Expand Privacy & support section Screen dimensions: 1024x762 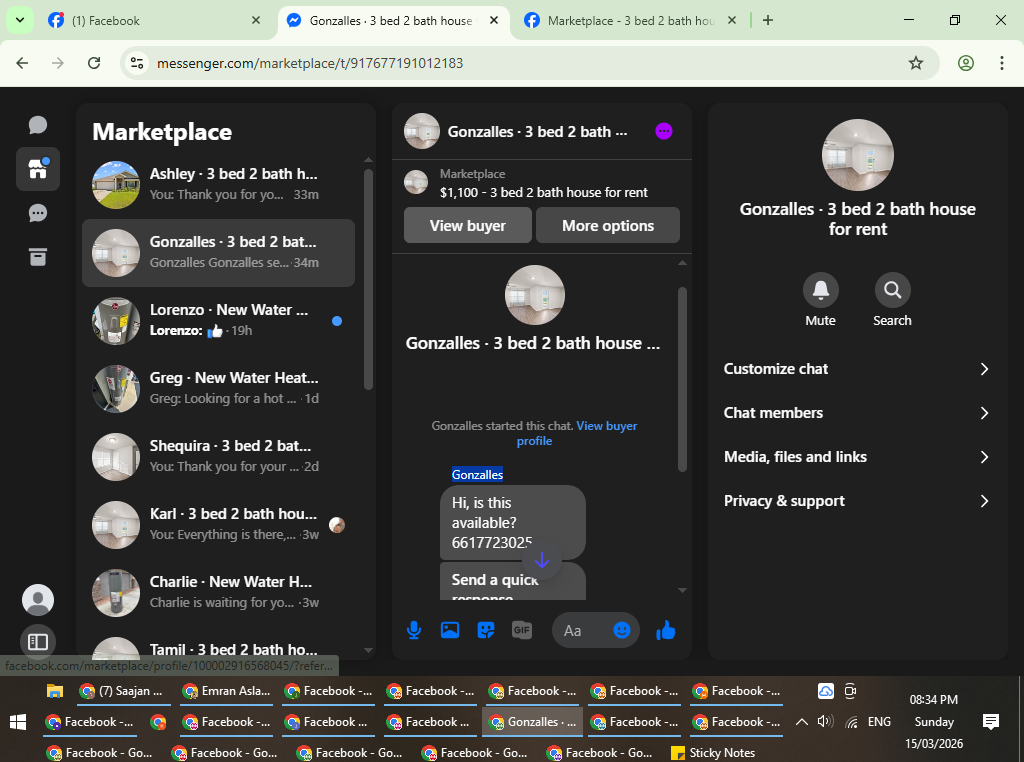[x=857, y=501]
